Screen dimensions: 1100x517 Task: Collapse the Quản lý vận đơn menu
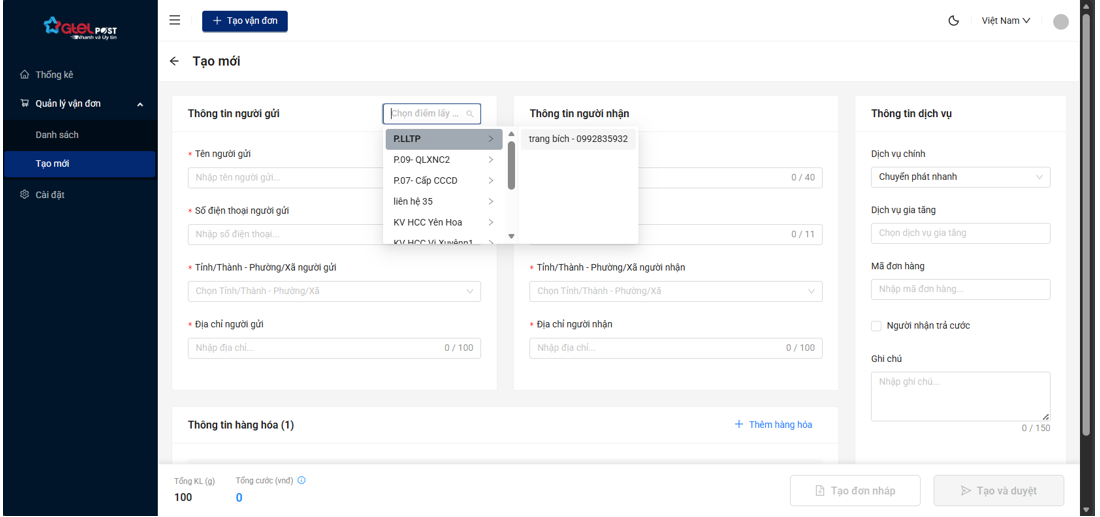140,104
